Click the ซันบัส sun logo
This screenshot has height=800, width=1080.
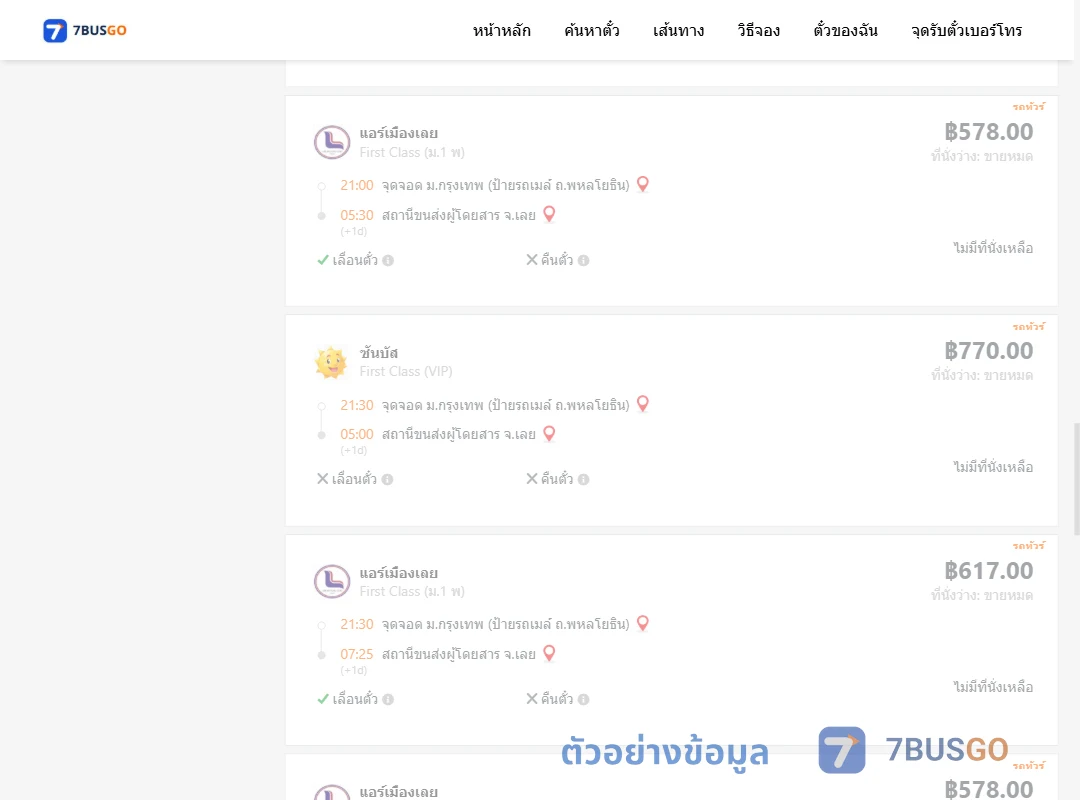(331, 362)
